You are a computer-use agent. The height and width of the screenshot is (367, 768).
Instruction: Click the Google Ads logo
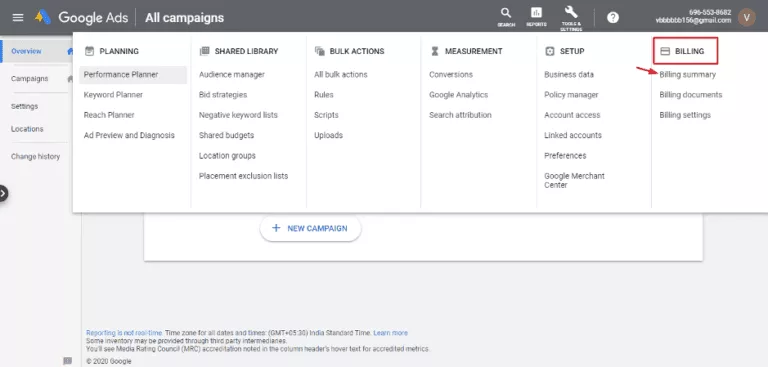pos(43,18)
